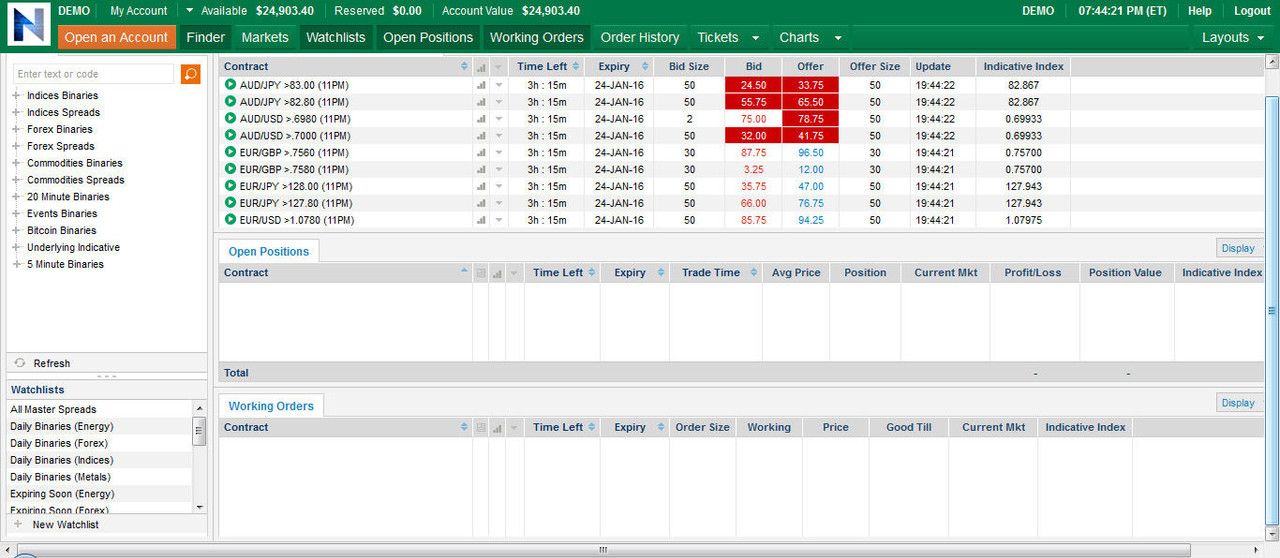This screenshot has height=558, width=1280.
Task: Open the Order History tab
Action: 639,38
